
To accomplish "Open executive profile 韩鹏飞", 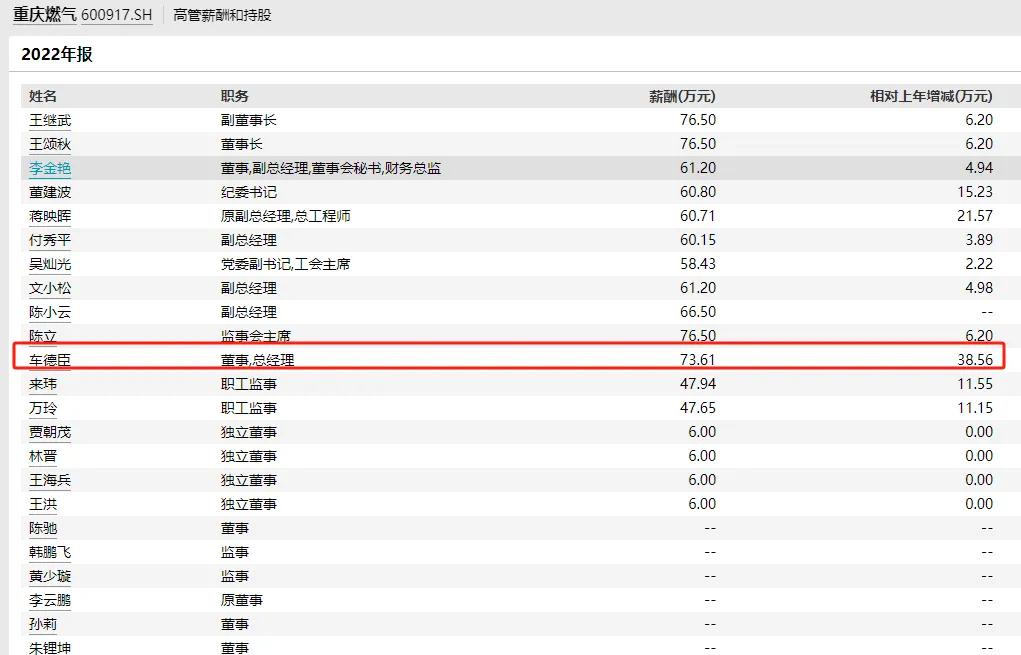I will [x=50, y=553].
